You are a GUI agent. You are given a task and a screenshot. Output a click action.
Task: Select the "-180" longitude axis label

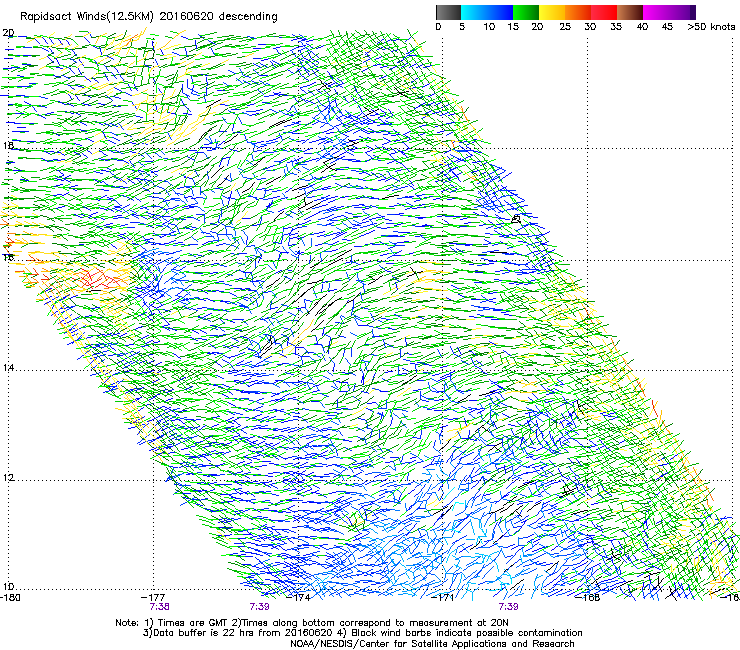pos(10,597)
